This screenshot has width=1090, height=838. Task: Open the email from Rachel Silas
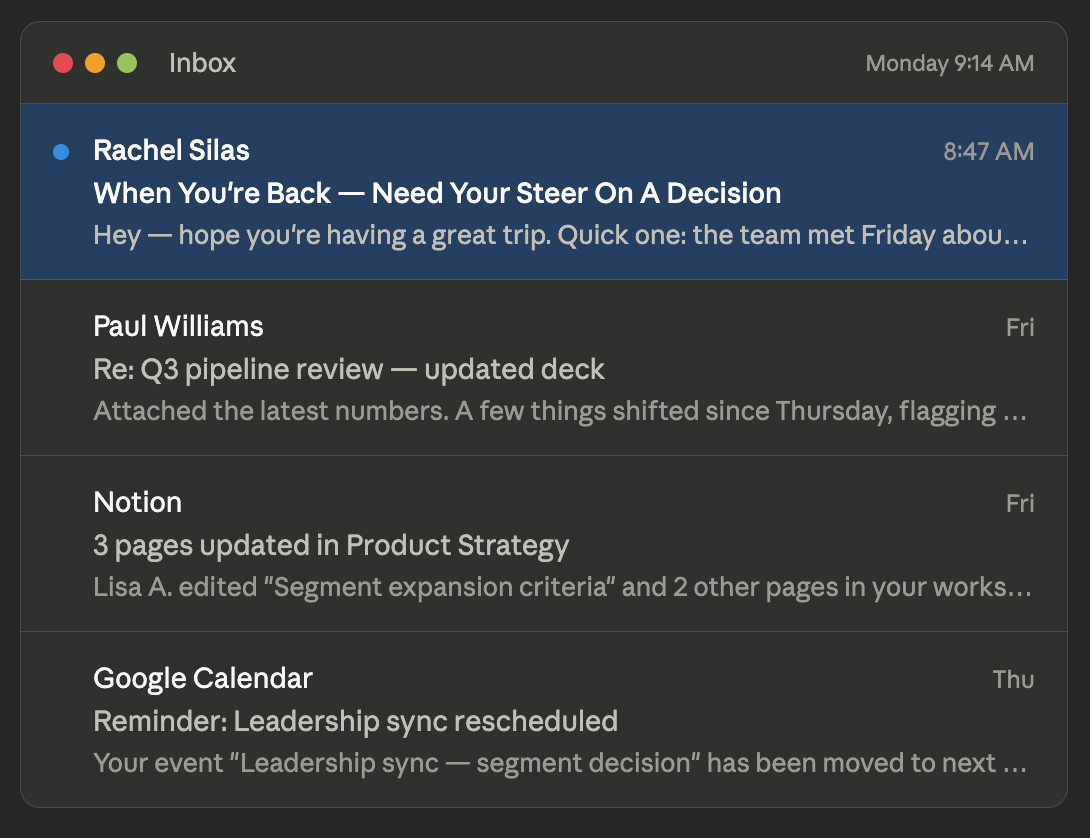(x=171, y=151)
